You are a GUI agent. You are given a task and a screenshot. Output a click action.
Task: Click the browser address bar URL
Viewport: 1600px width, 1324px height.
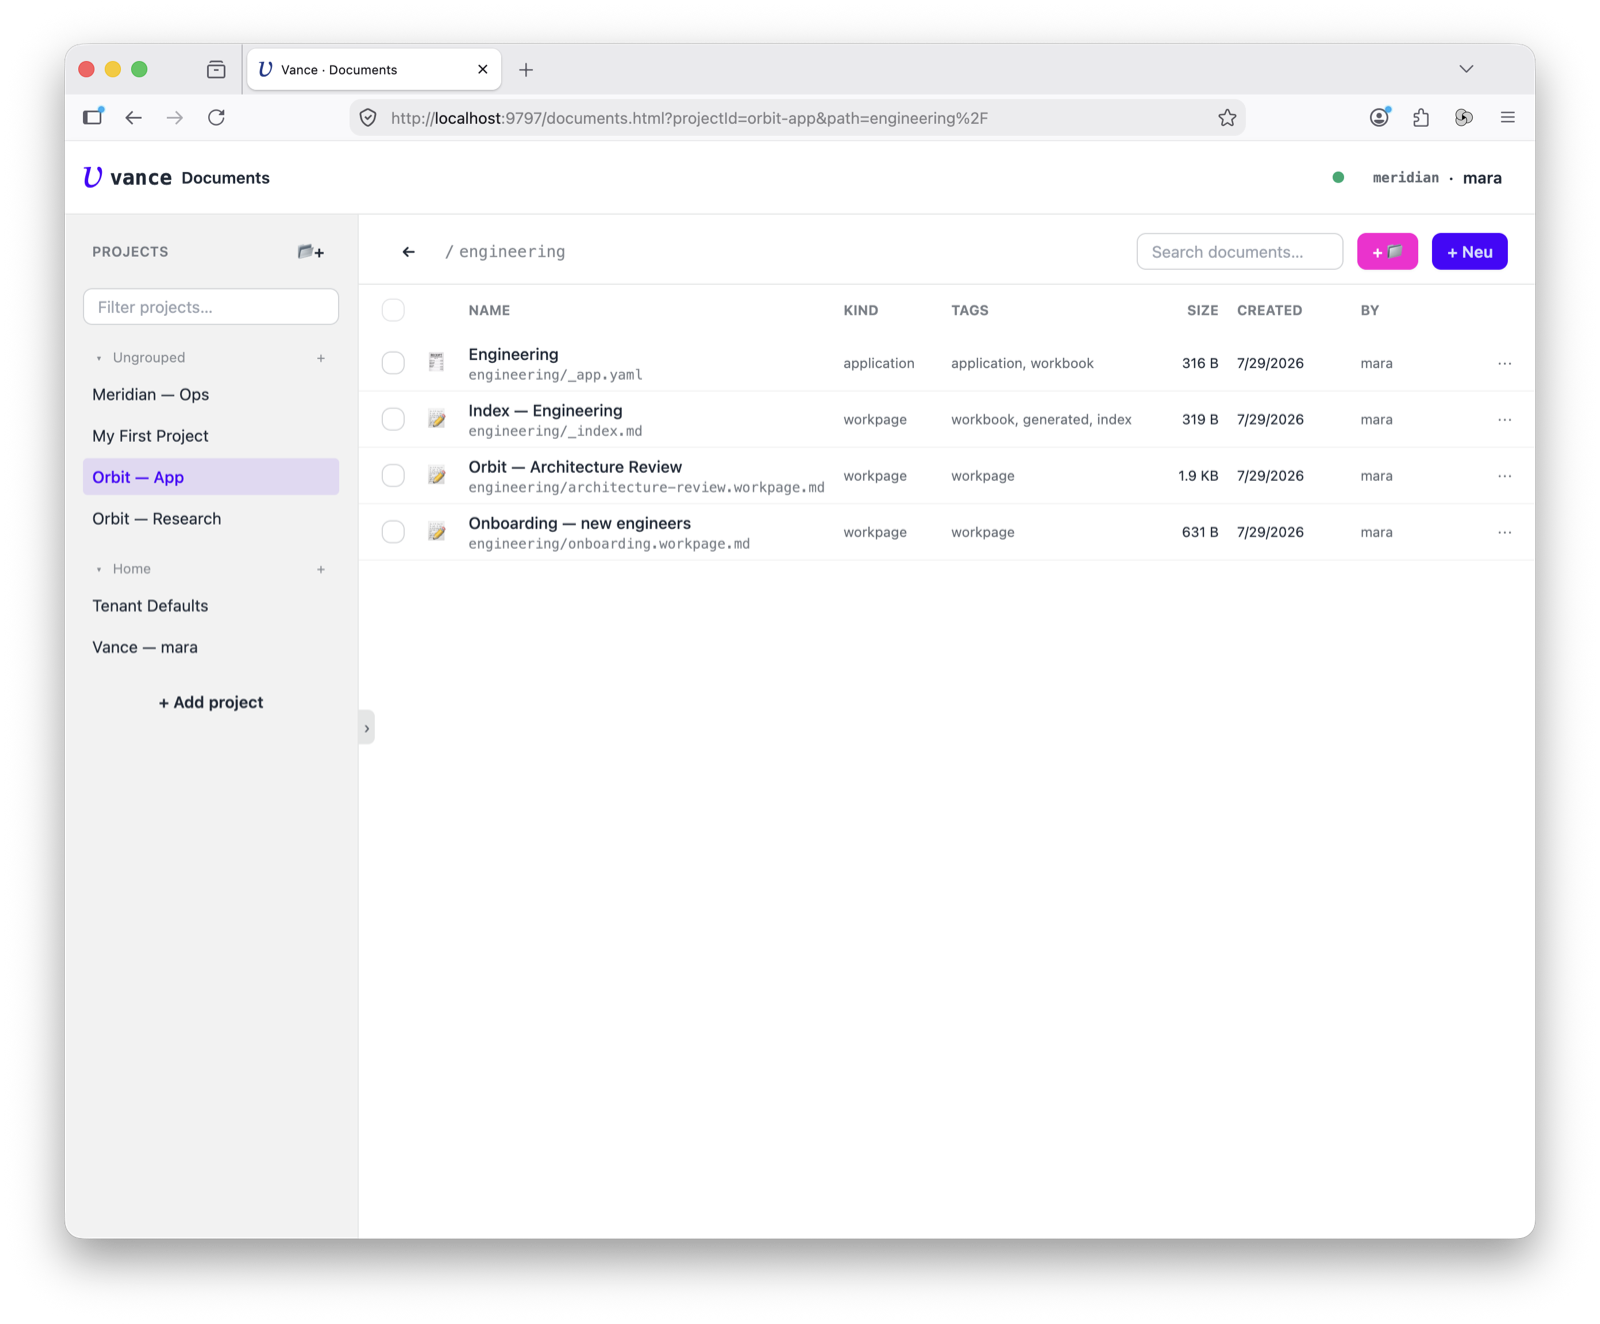pyautogui.click(x=689, y=118)
